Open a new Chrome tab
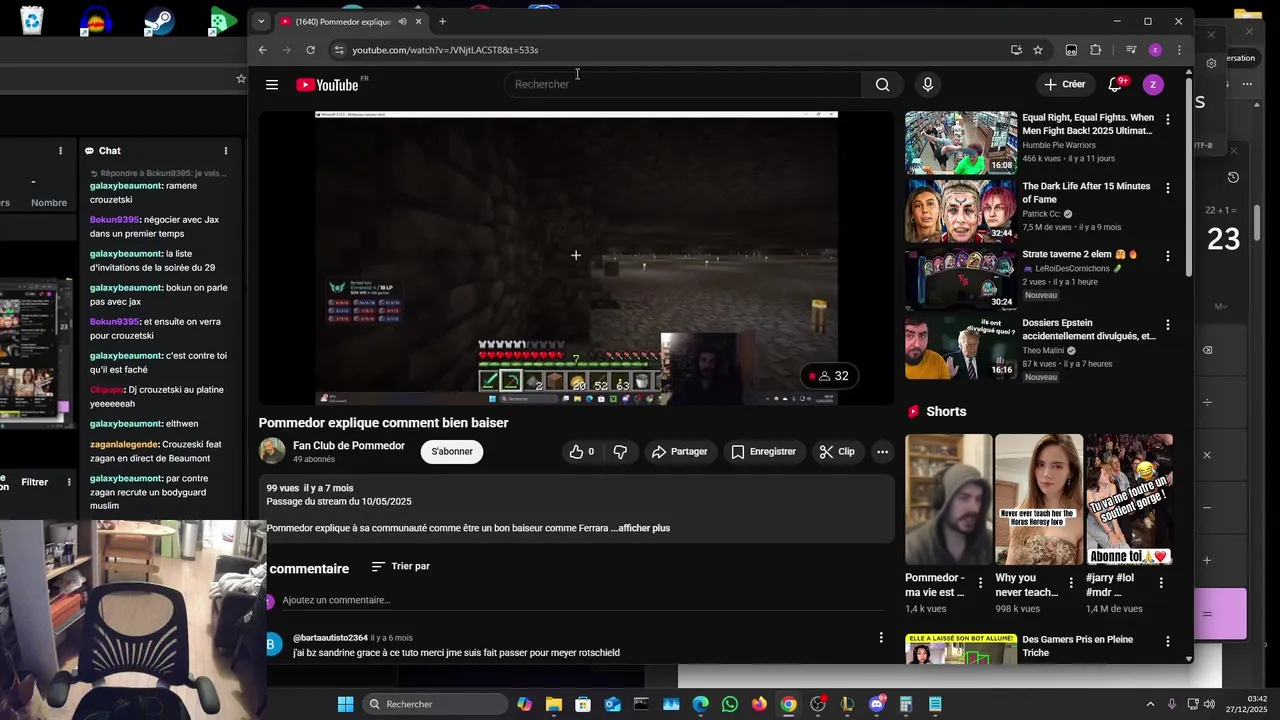The height and width of the screenshot is (720, 1280). pos(442,22)
